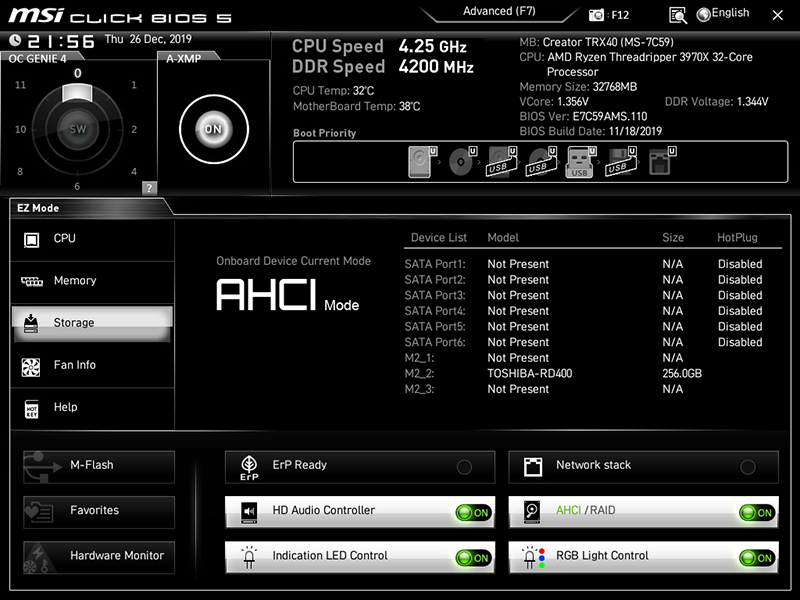Toggle AHCI / RAID ON switch

(x=757, y=513)
